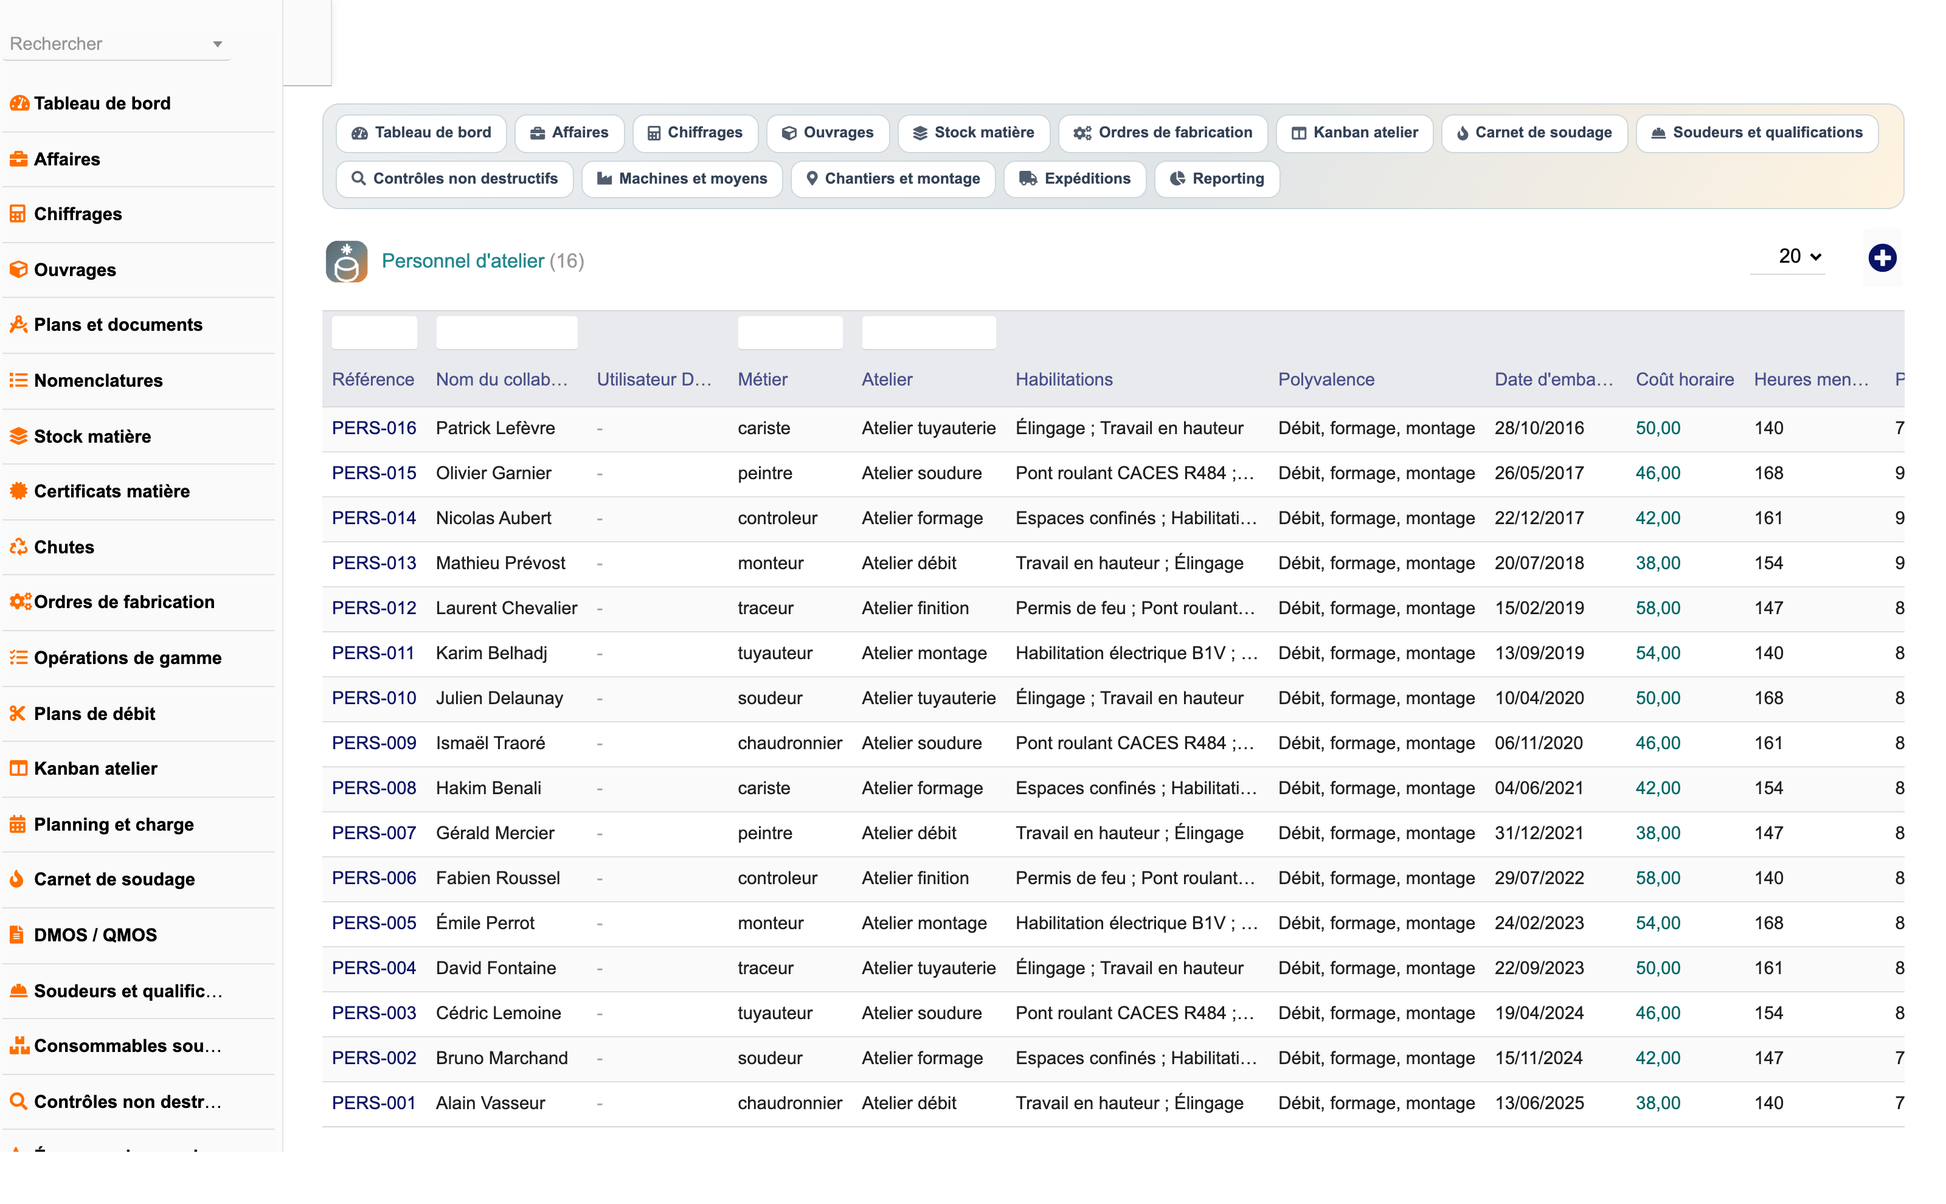Click the Contrôles non destr magnifier icon in sidebar

click(18, 1102)
